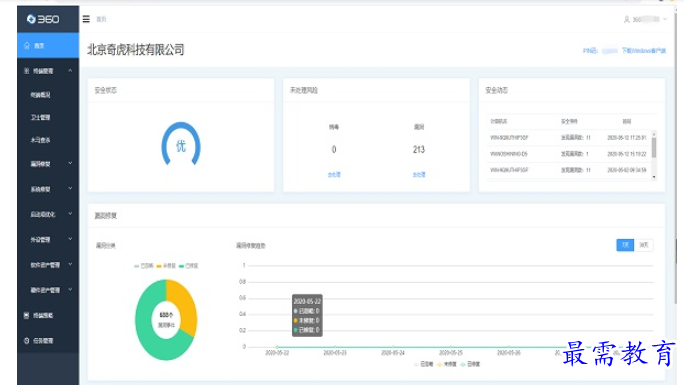Toggle the orange legend entry below the trend chart
This screenshot has width=684, height=385.
click(x=447, y=364)
